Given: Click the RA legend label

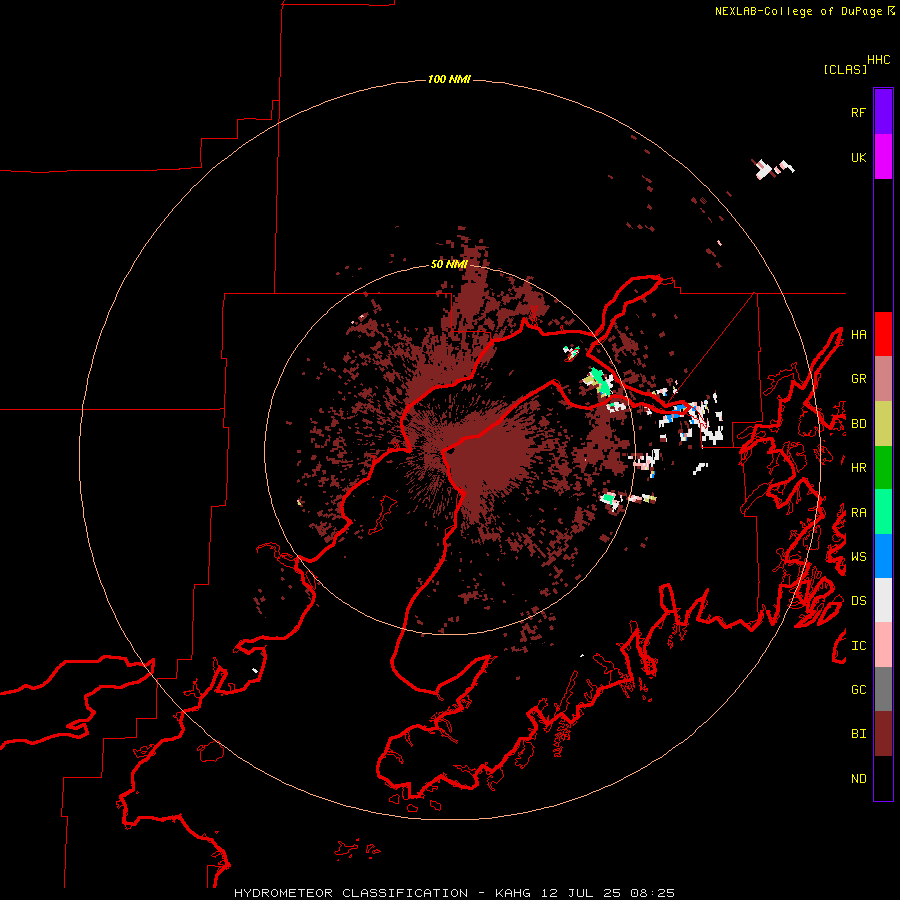Looking at the screenshot, I should coord(858,513).
